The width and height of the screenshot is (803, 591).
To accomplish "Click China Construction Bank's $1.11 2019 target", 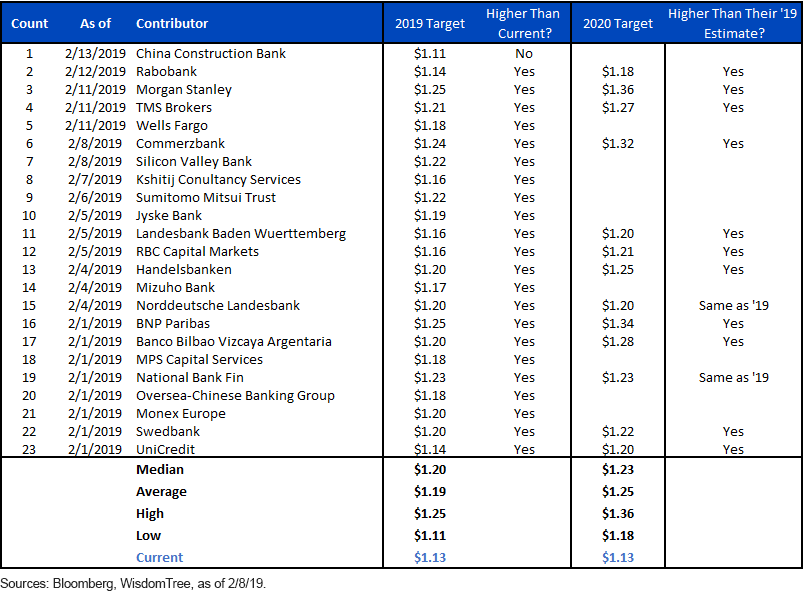I will [x=430, y=54].
